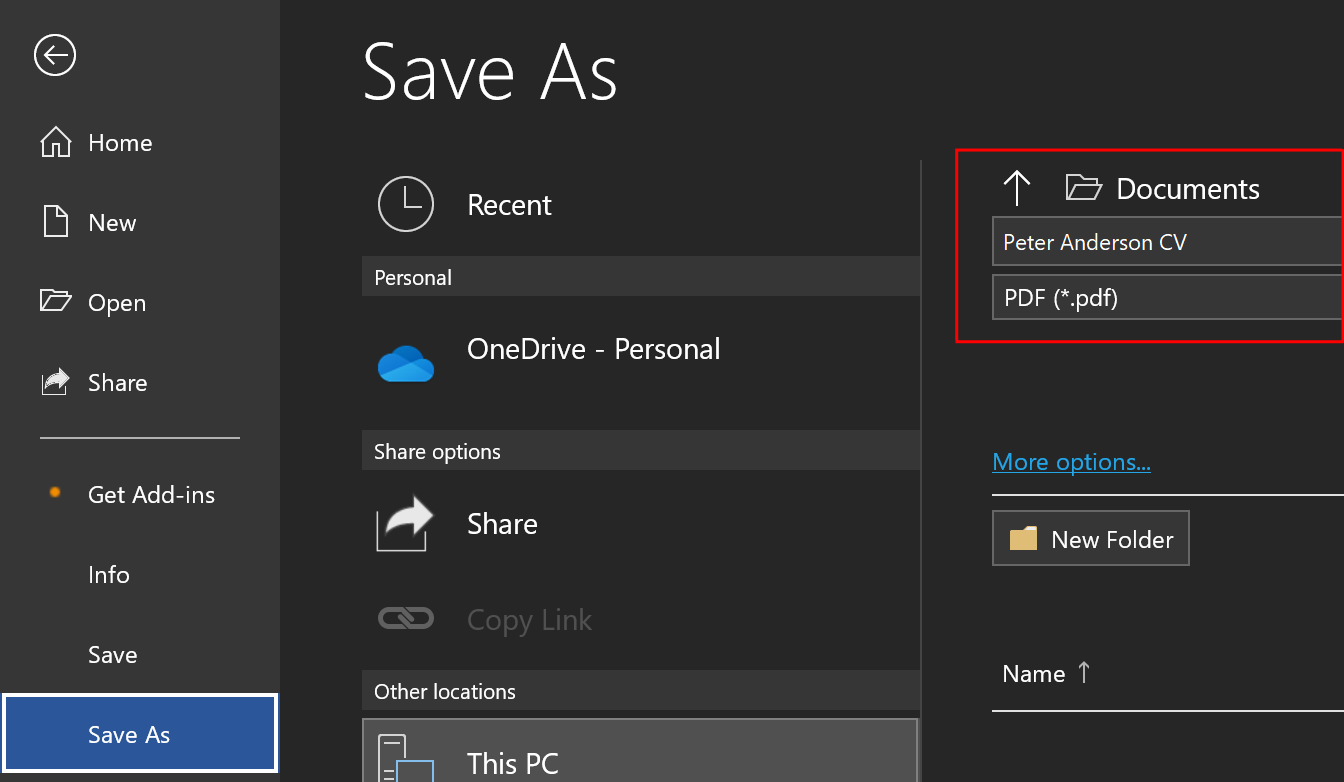Image resolution: width=1344 pixels, height=782 pixels.
Task: Click the Share arrow icon
Action: (x=406, y=523)
